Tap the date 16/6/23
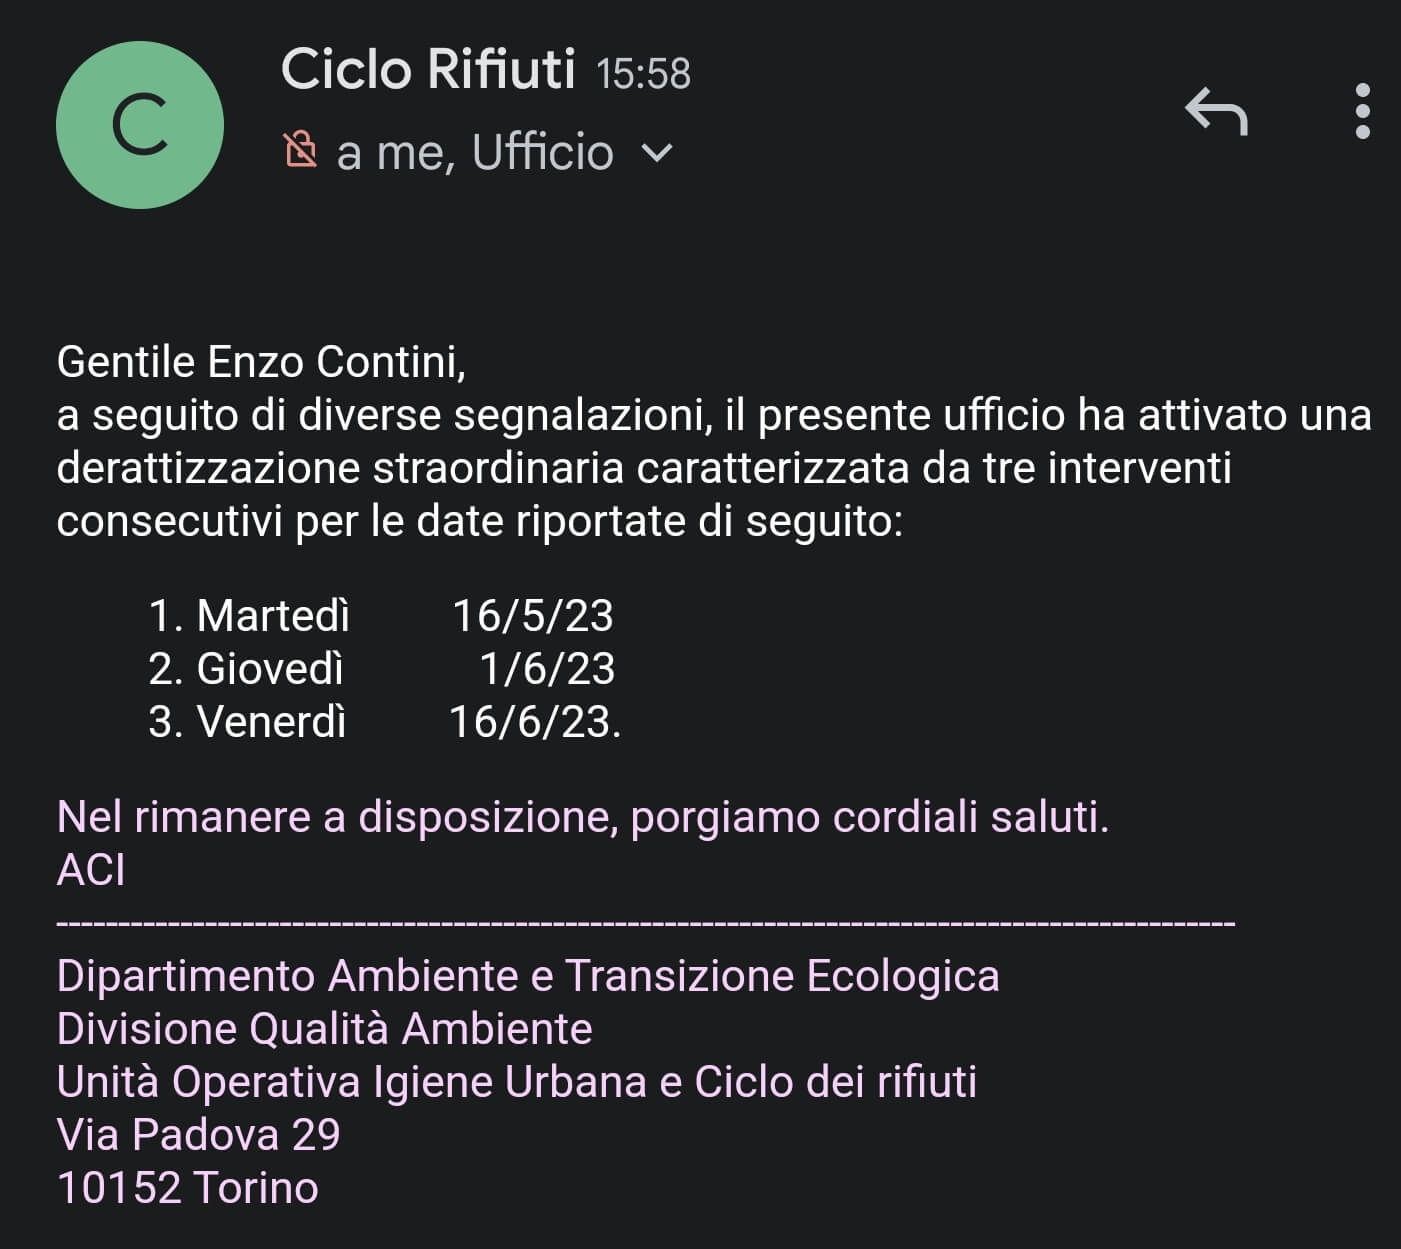Viewport: 1401px width, 1249px height. click(534, 721)
